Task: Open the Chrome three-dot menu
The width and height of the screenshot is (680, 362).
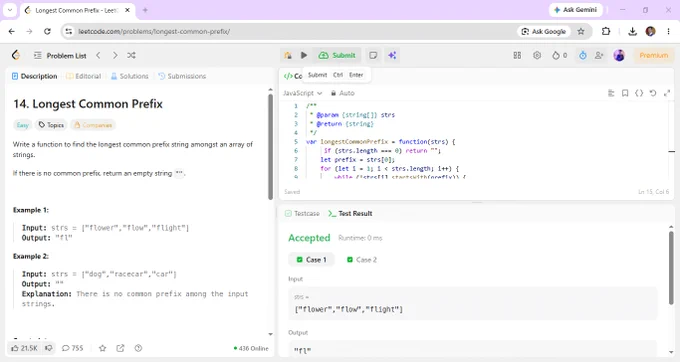Action: click(668, 31)
